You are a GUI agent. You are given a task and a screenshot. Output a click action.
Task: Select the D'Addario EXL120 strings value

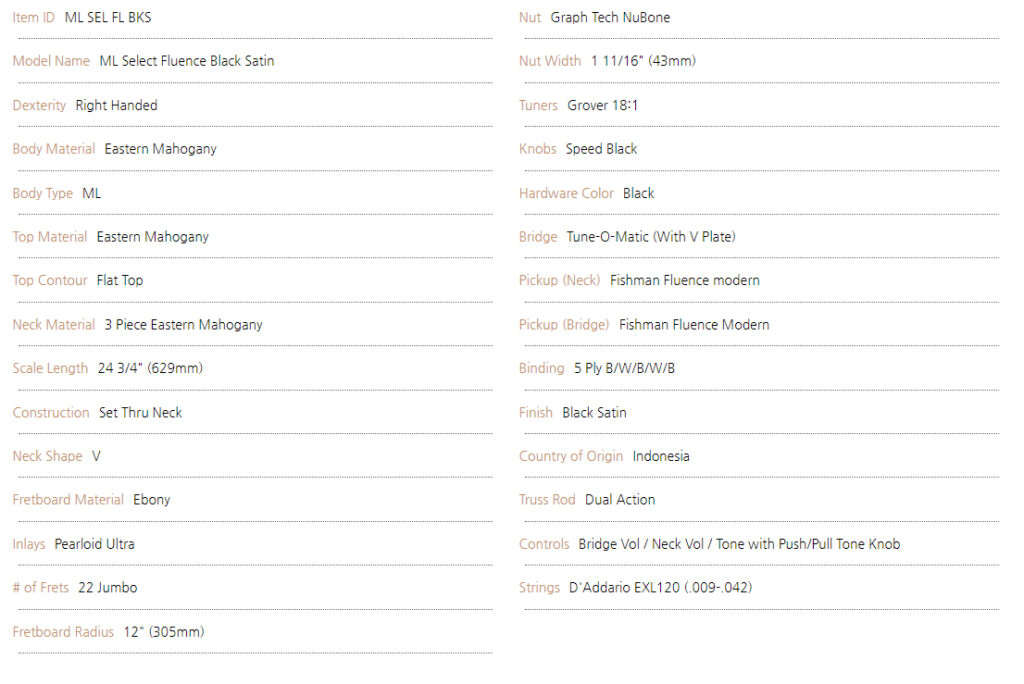tap(660, 588)
